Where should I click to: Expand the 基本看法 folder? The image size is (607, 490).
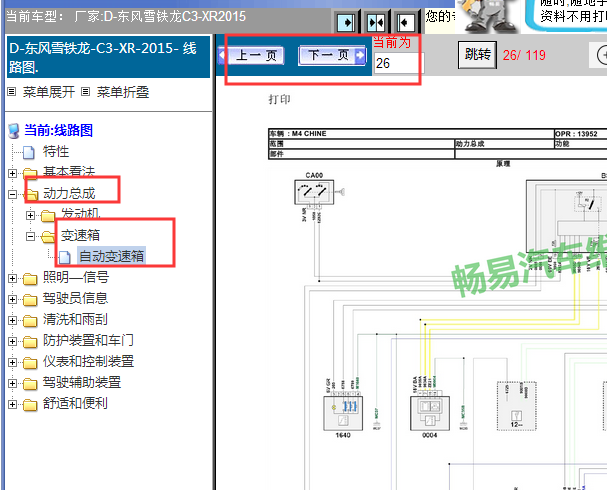point(12,173)
